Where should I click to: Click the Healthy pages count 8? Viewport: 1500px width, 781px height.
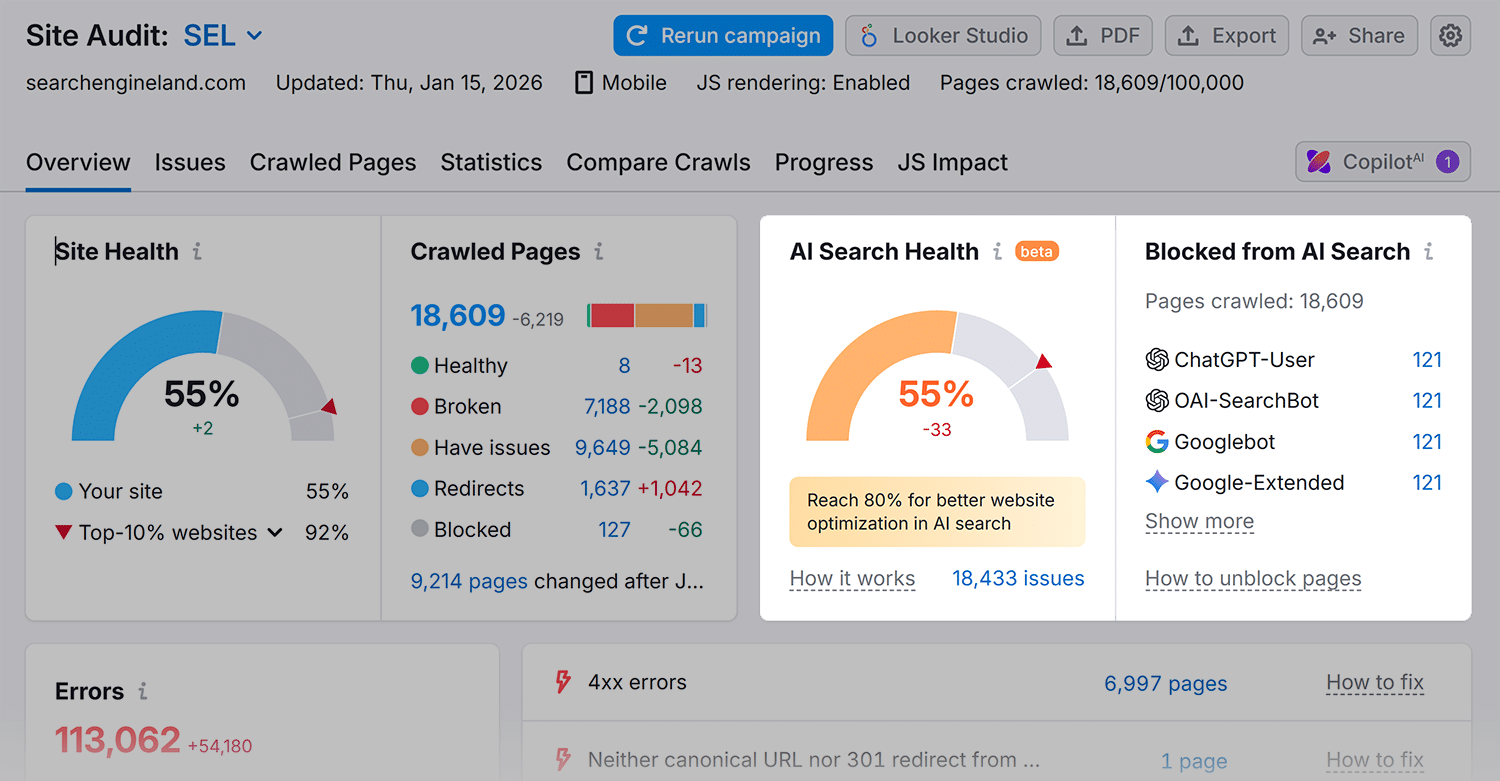pyautogui.click(x=624, y=366)
